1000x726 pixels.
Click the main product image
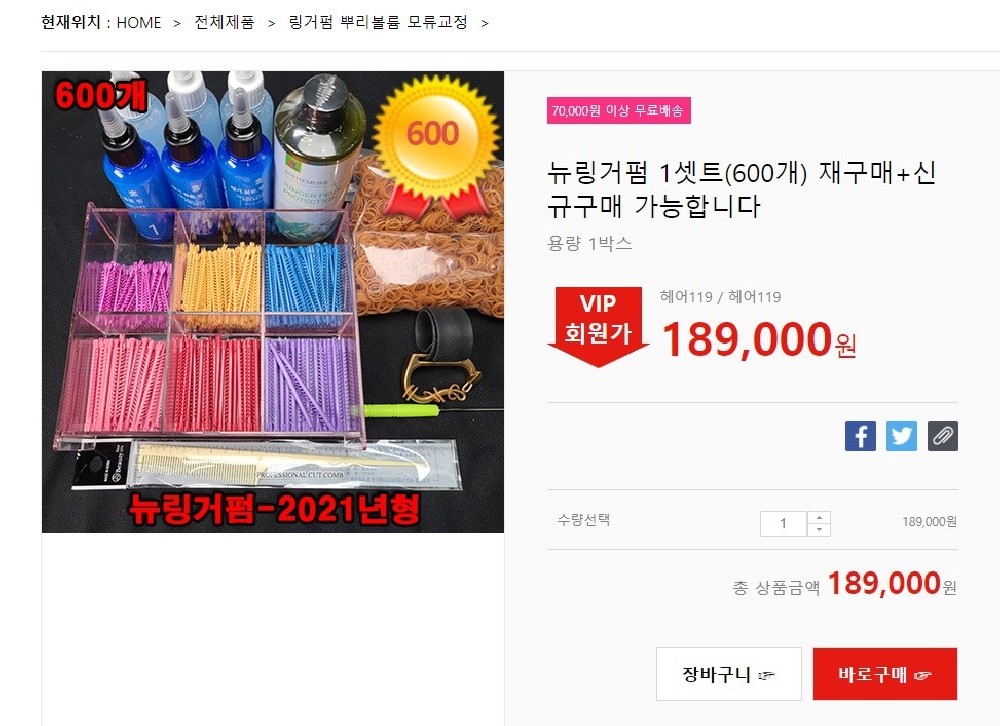click(x=273, y=302)
